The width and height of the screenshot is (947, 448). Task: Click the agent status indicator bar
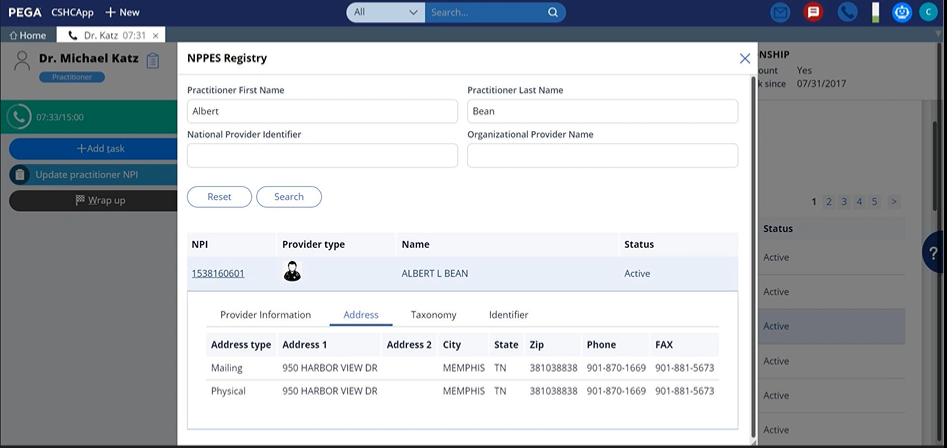pyautogui.click(x=875, y=12)
